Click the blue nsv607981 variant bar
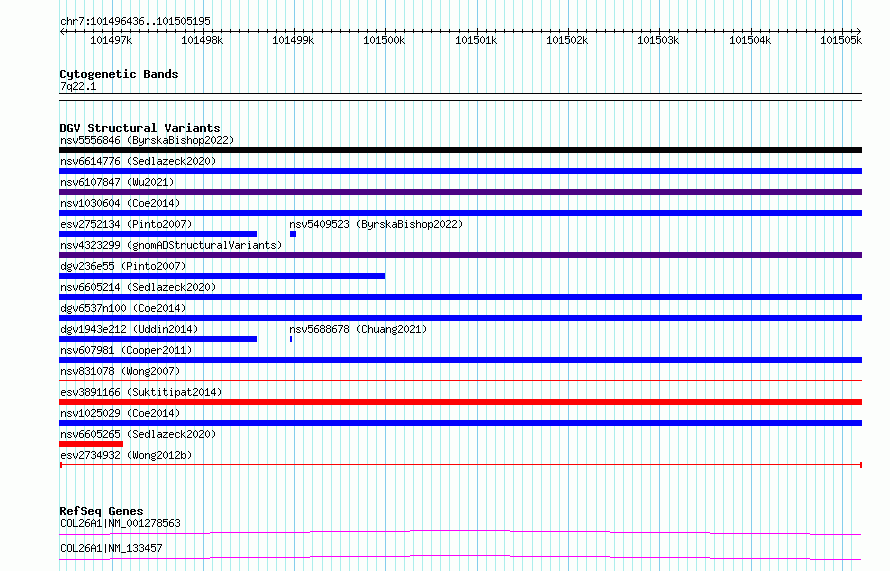Viewport: 890px width, 571px height. tap(460, 360)
